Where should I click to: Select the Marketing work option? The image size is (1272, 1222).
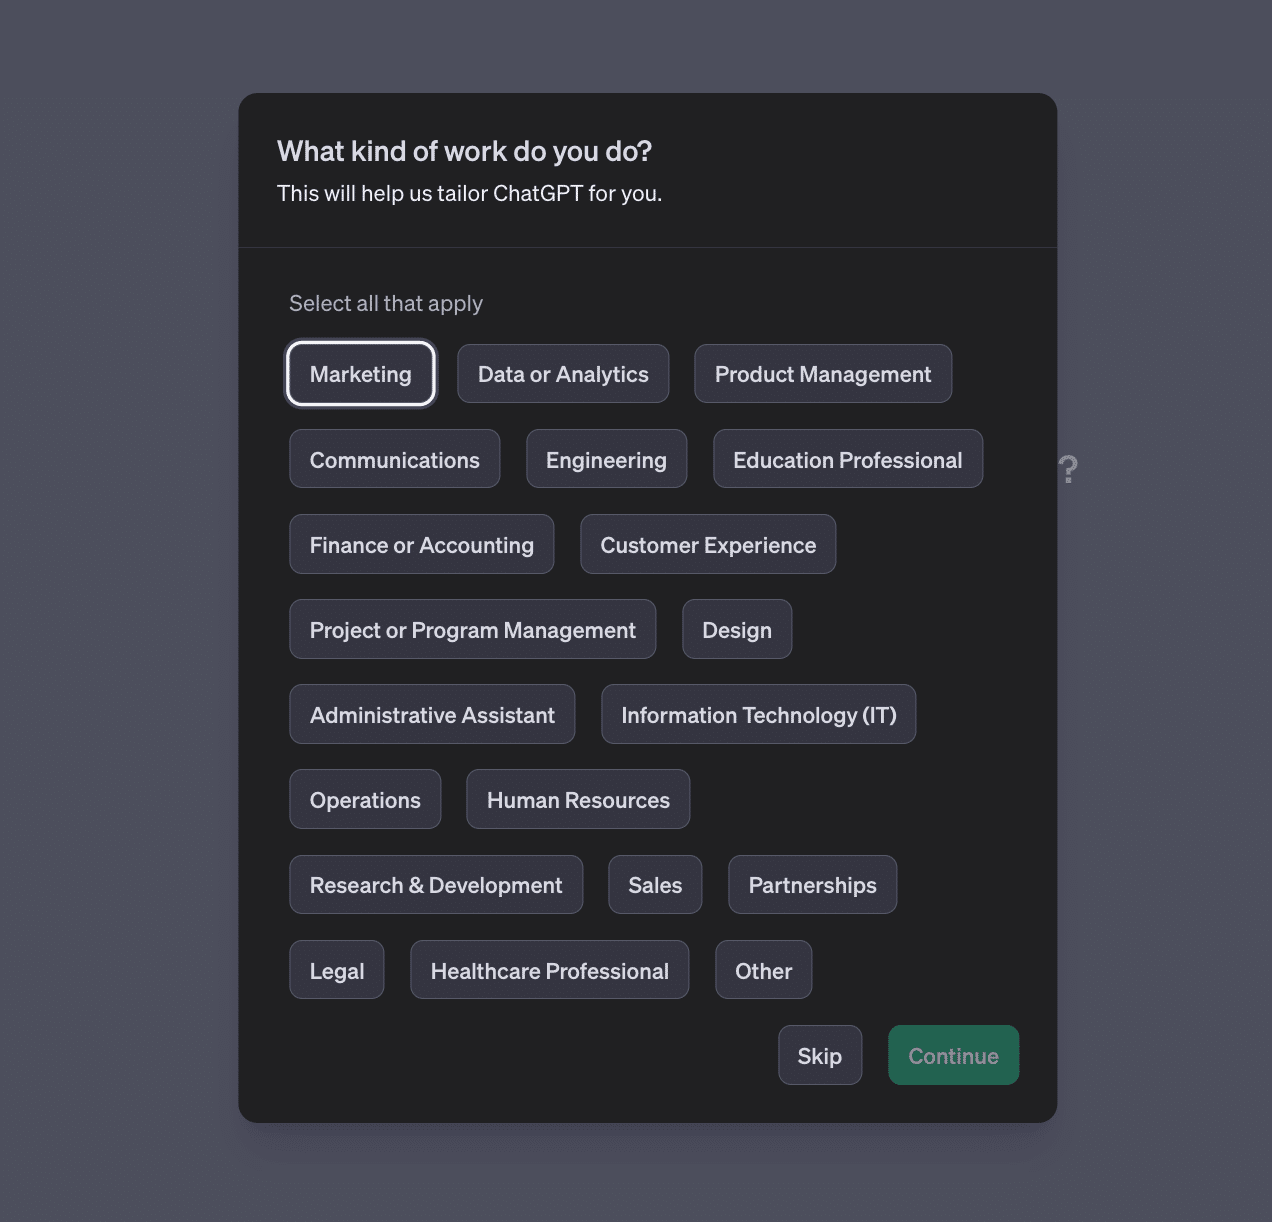click(360, 374)
